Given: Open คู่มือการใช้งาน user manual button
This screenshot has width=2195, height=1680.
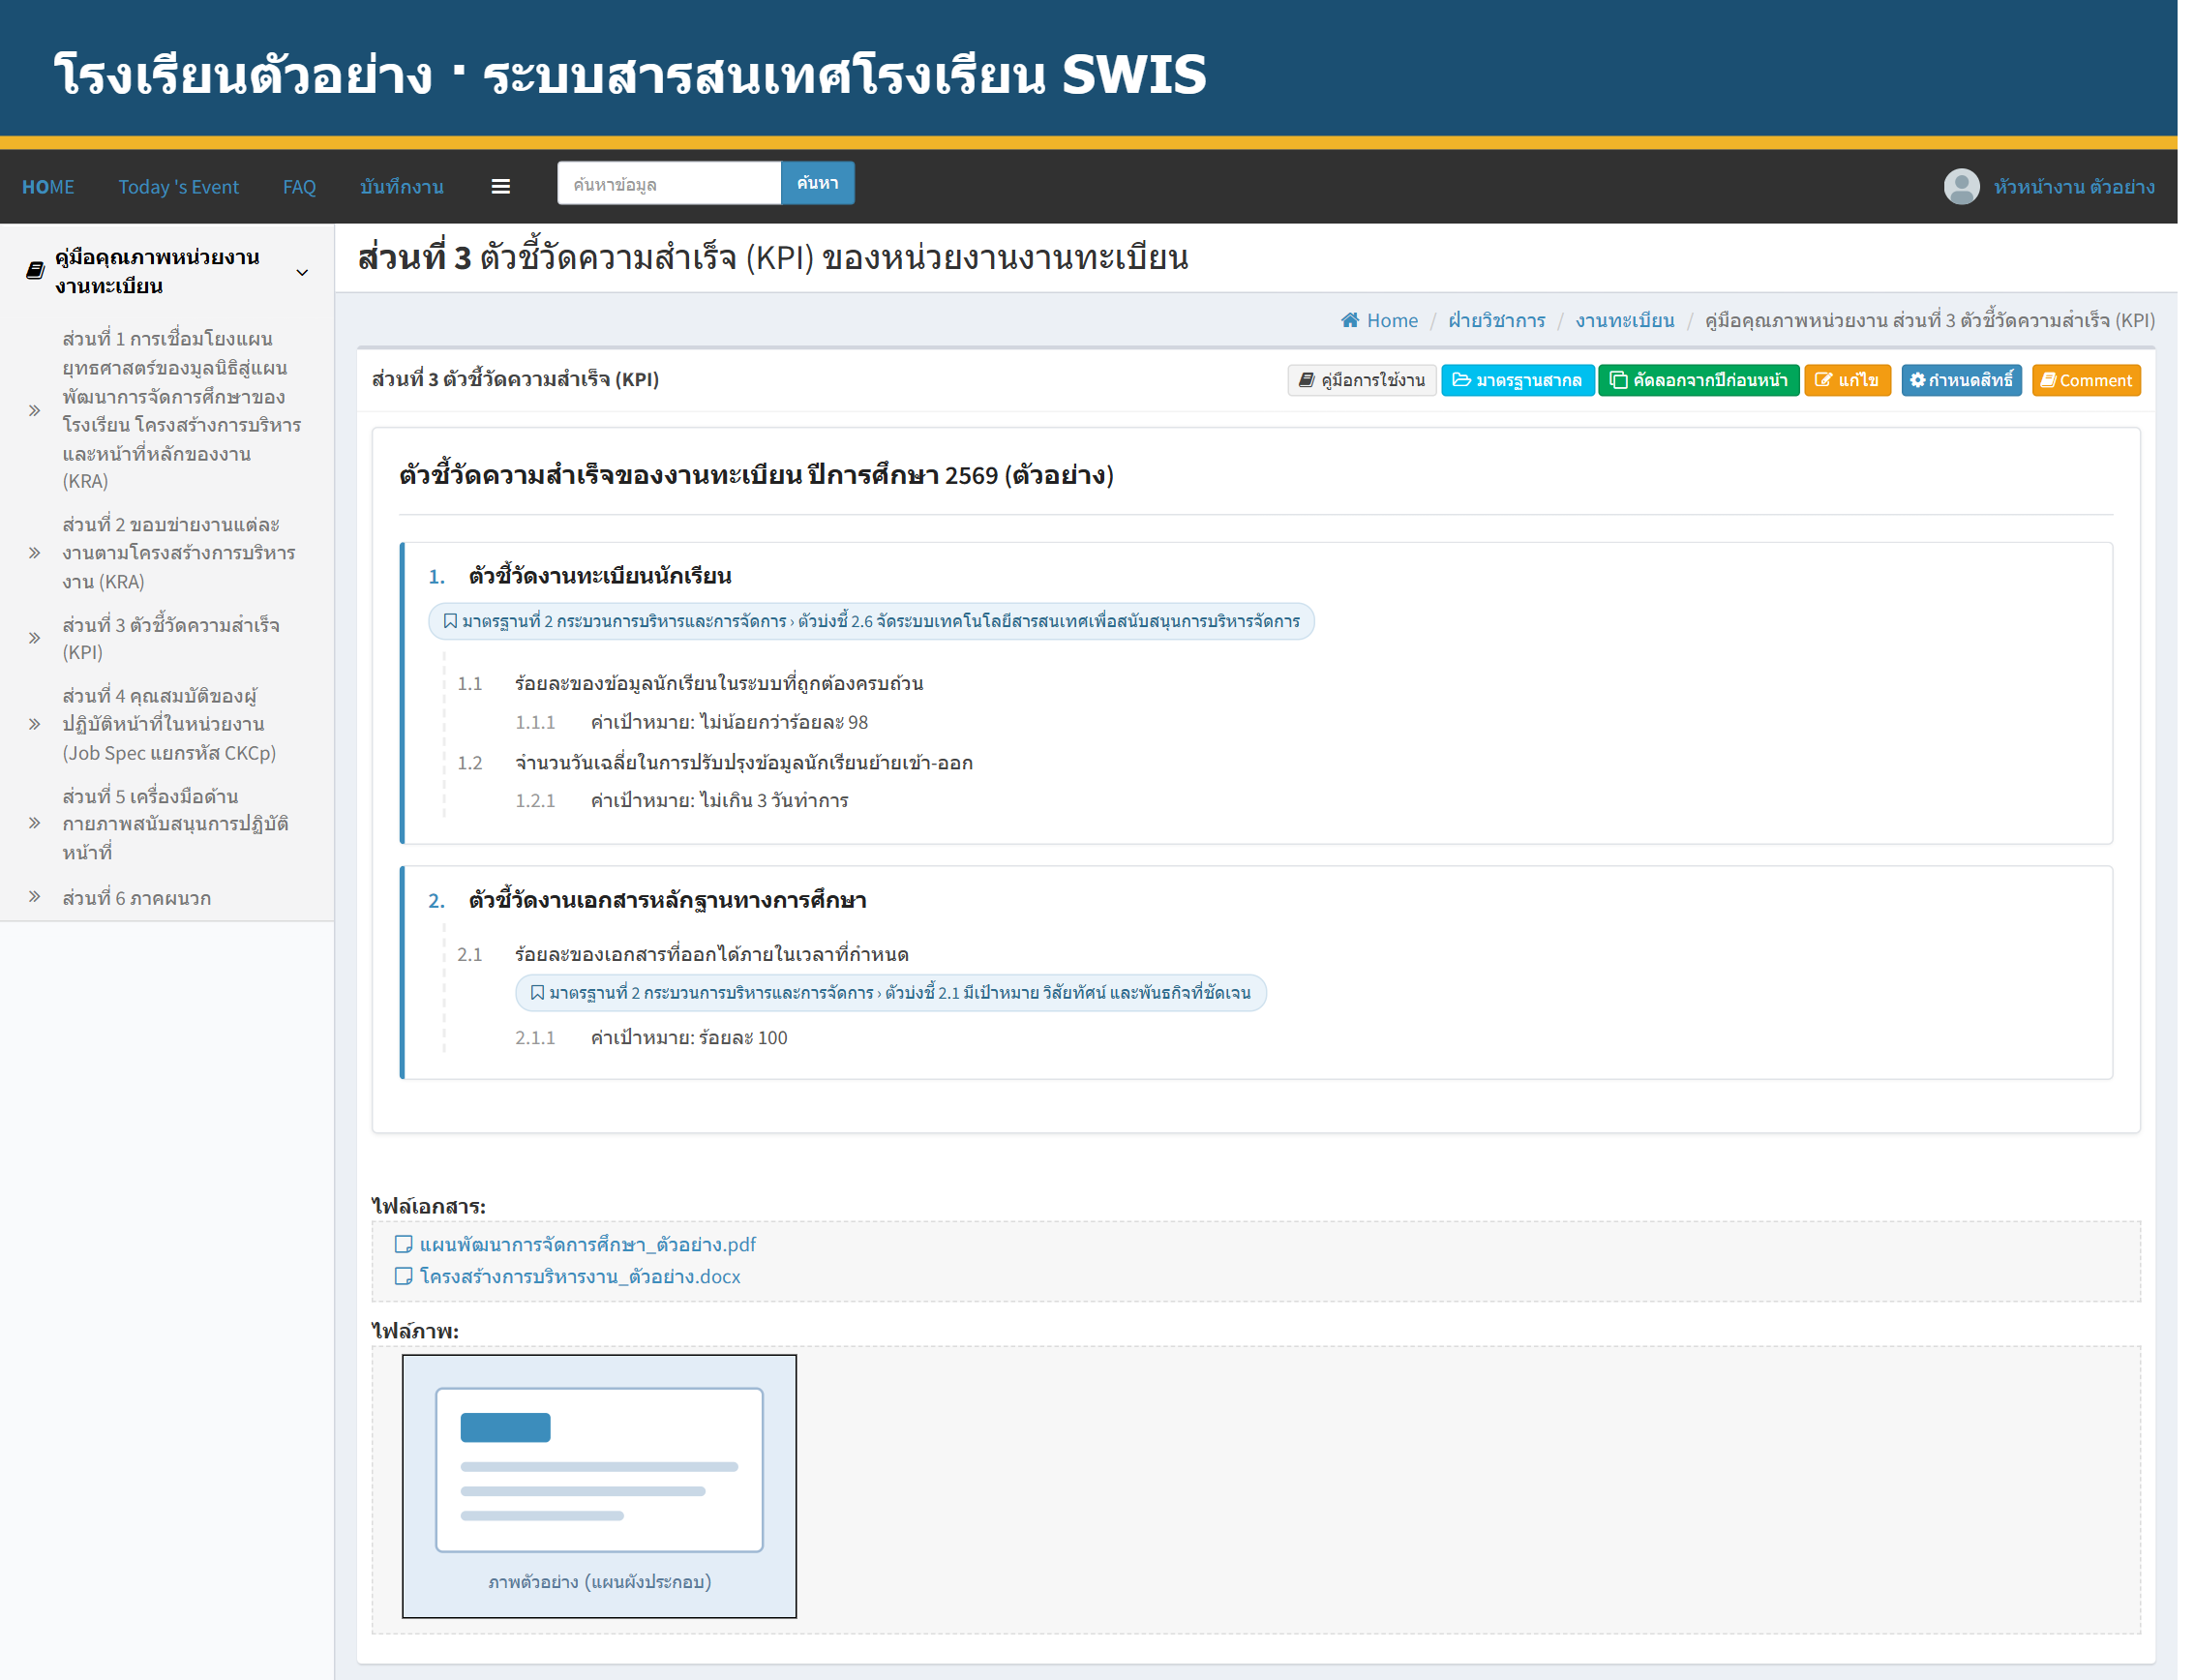Looking at the screenshot, I should pyautogui.click(x=1361, y=380).
